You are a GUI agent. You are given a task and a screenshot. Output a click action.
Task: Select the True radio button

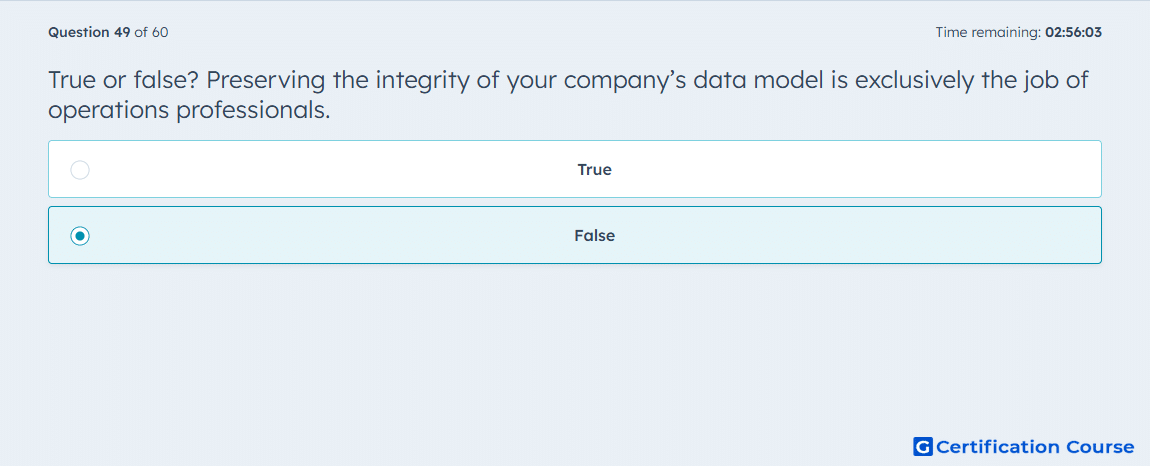coord(80,170)
